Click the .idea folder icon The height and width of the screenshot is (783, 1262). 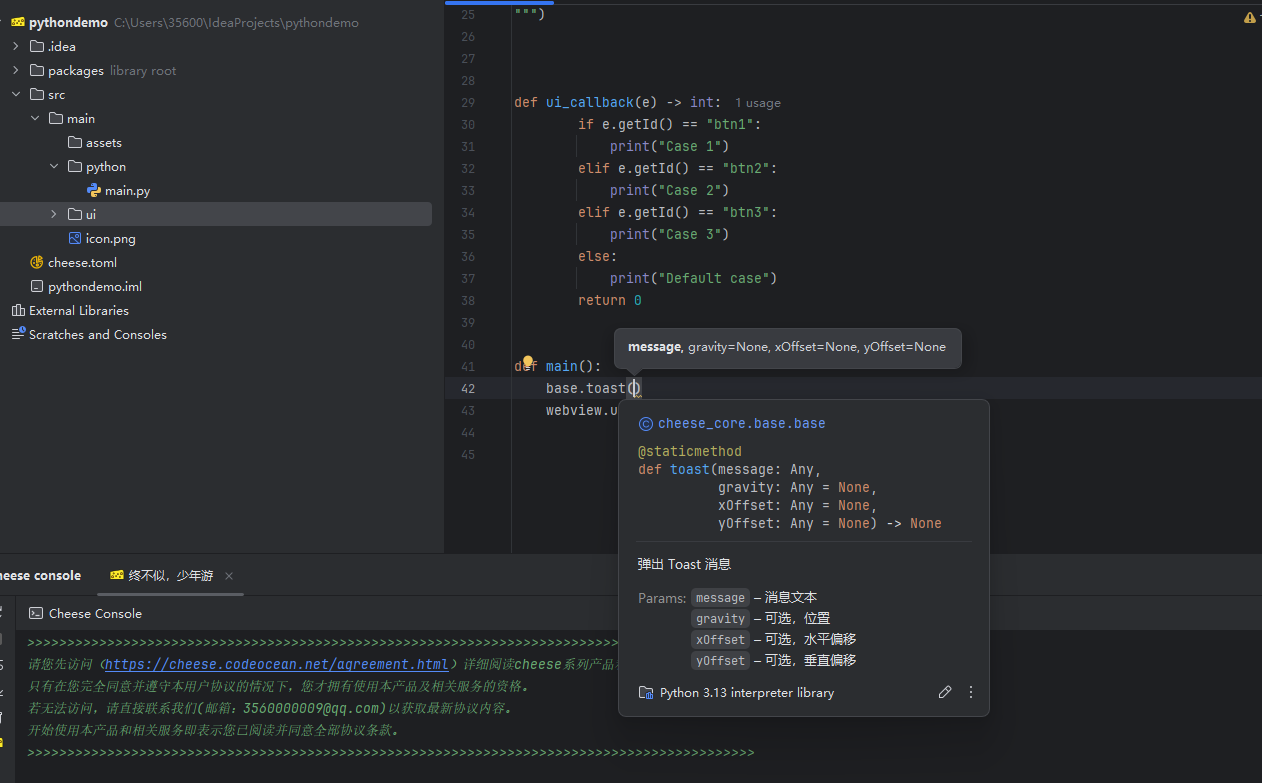pos(37,46)
